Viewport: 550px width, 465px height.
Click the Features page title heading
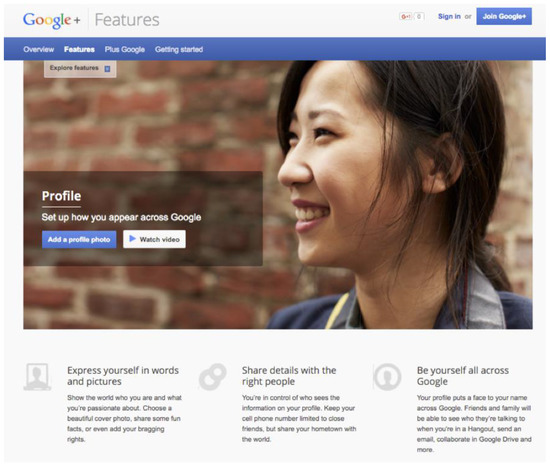pyautogui.click(x=127, y=20)
